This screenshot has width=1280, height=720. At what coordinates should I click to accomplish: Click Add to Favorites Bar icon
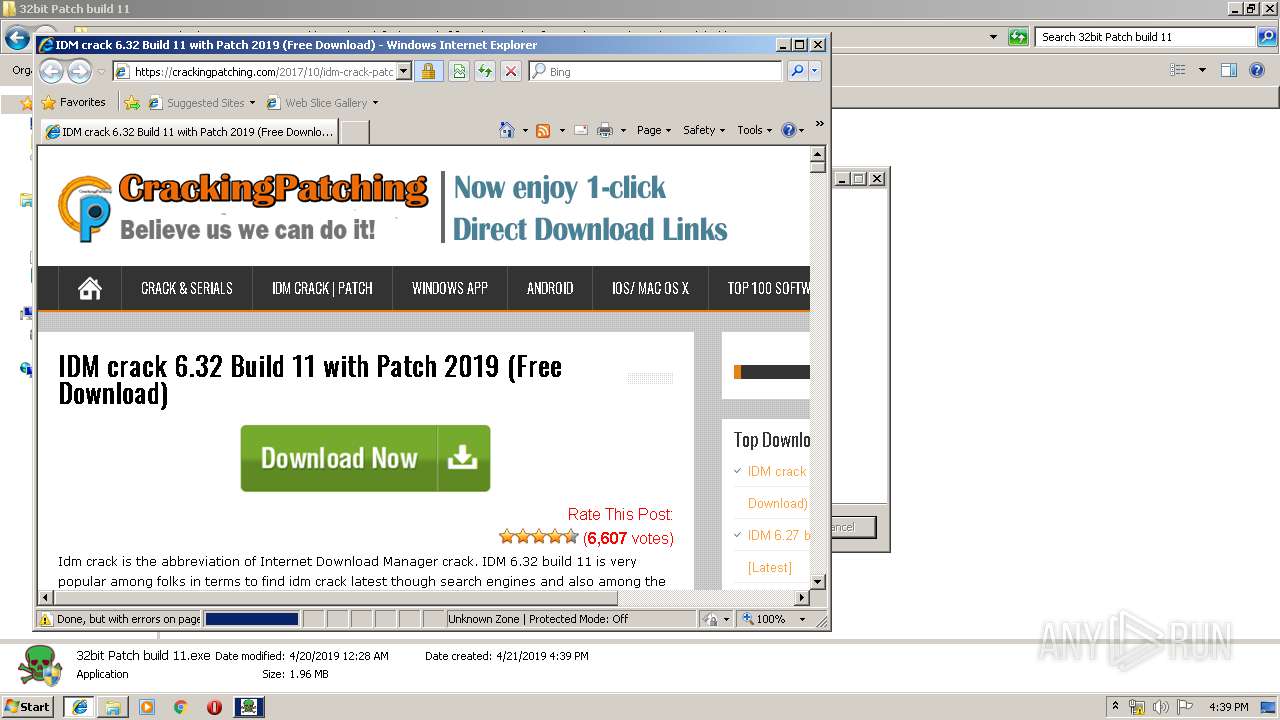click(131, 102)
